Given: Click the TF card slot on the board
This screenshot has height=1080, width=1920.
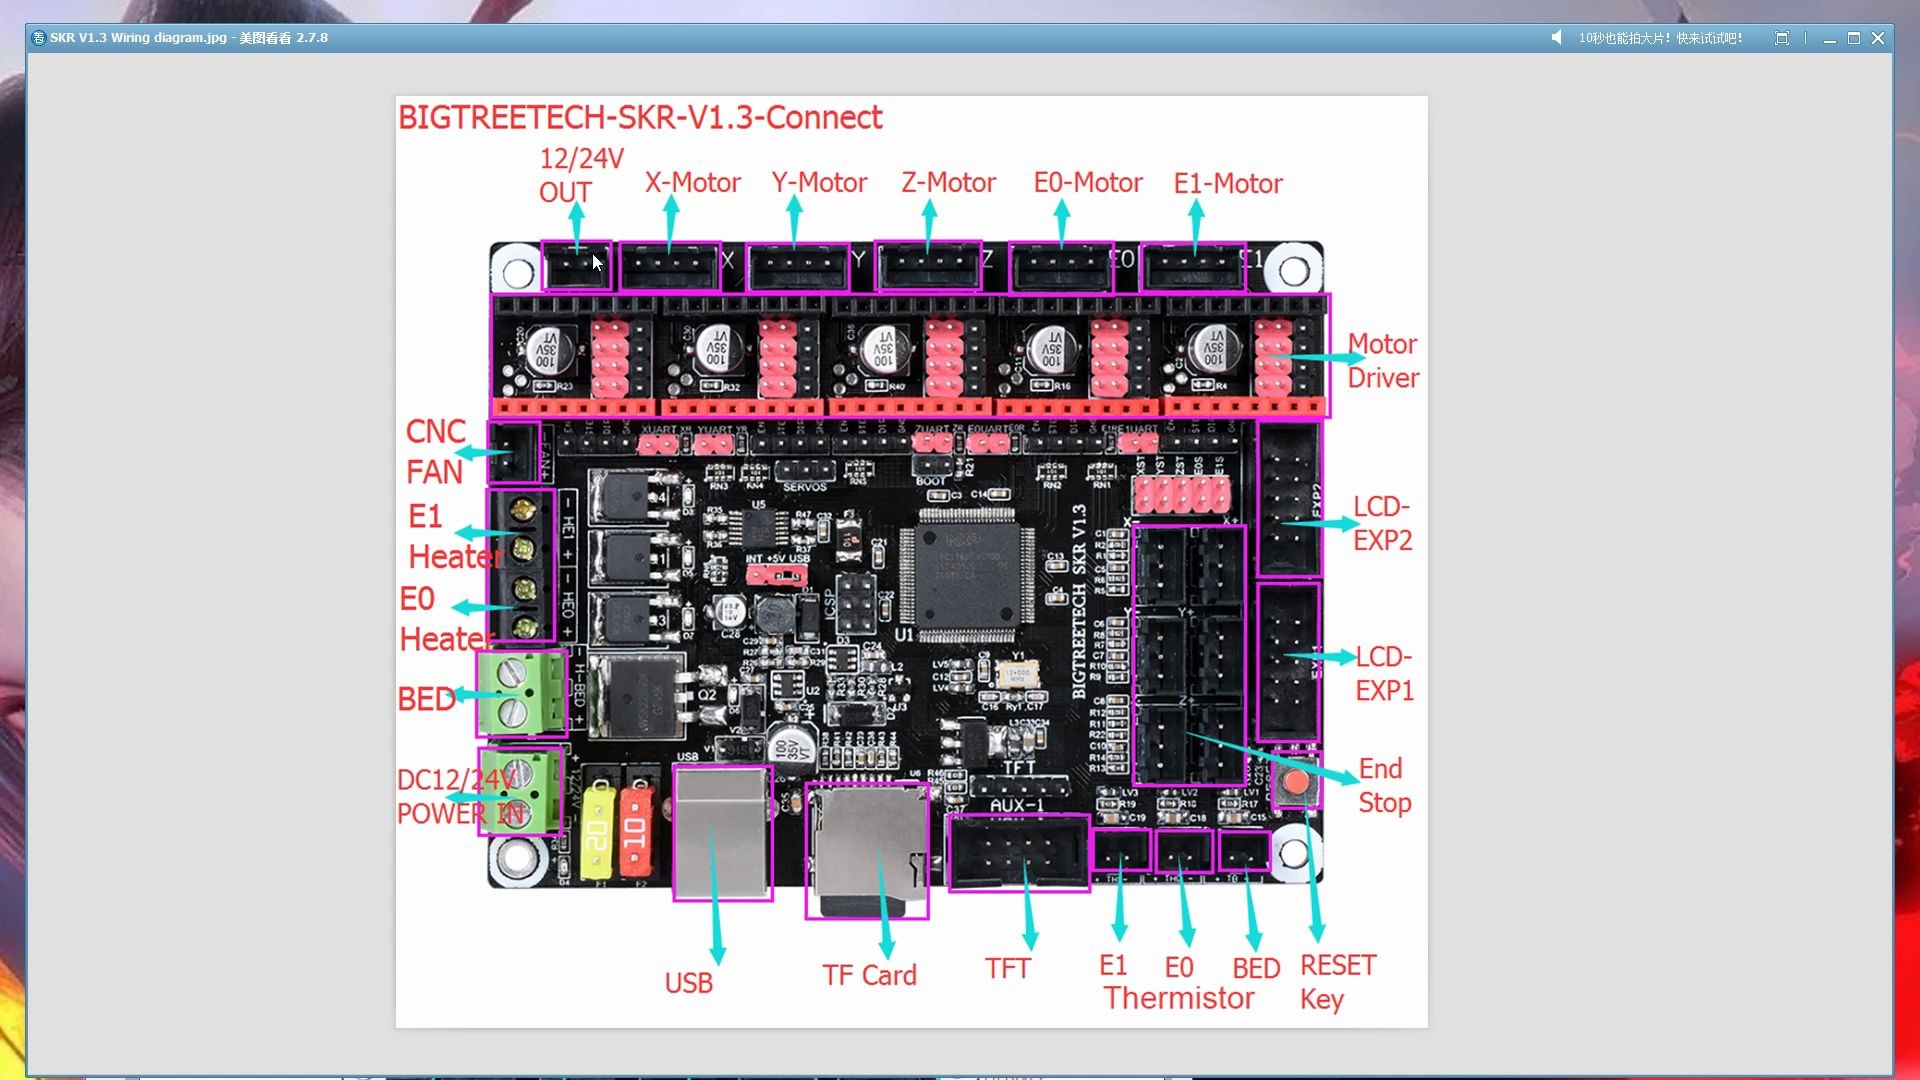Looking at the screenshot, I should [867, 850].
